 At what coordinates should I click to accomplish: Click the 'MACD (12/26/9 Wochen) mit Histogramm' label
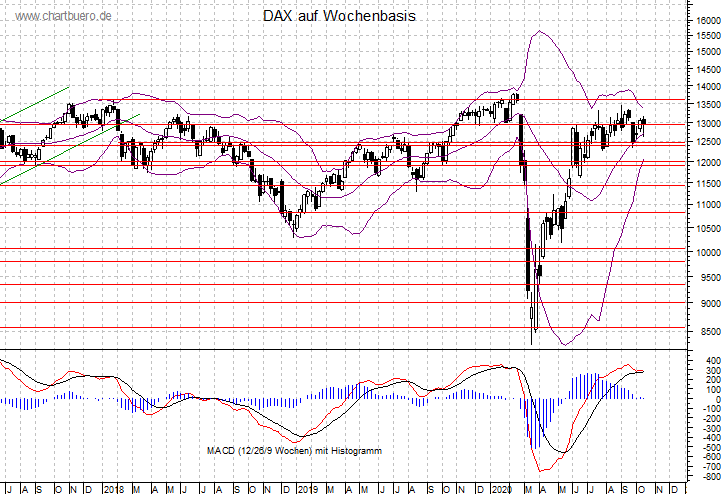[294, 451]
